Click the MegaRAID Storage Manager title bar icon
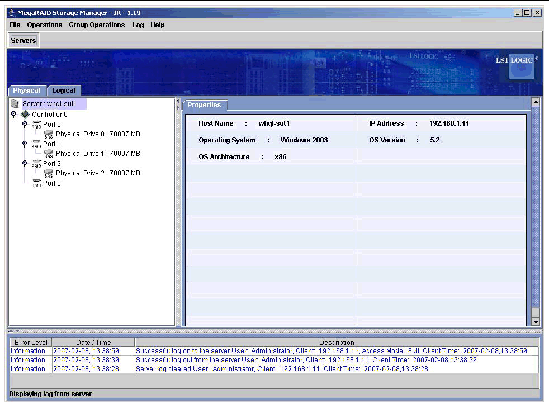The height and width of the screenshot is (406, 549). tap(12, 13)
